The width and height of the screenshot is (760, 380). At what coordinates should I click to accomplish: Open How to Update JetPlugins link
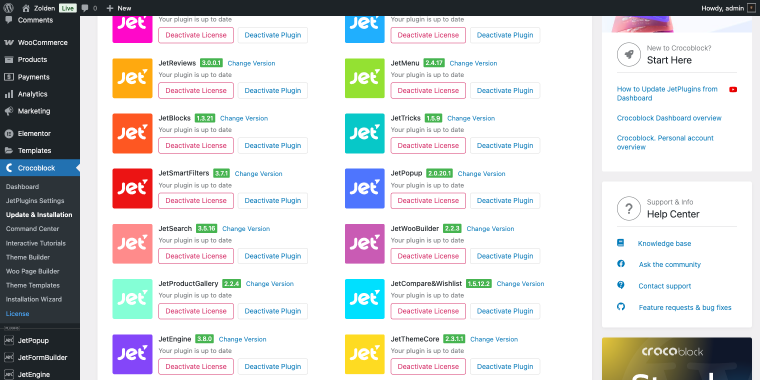[667, 94]
